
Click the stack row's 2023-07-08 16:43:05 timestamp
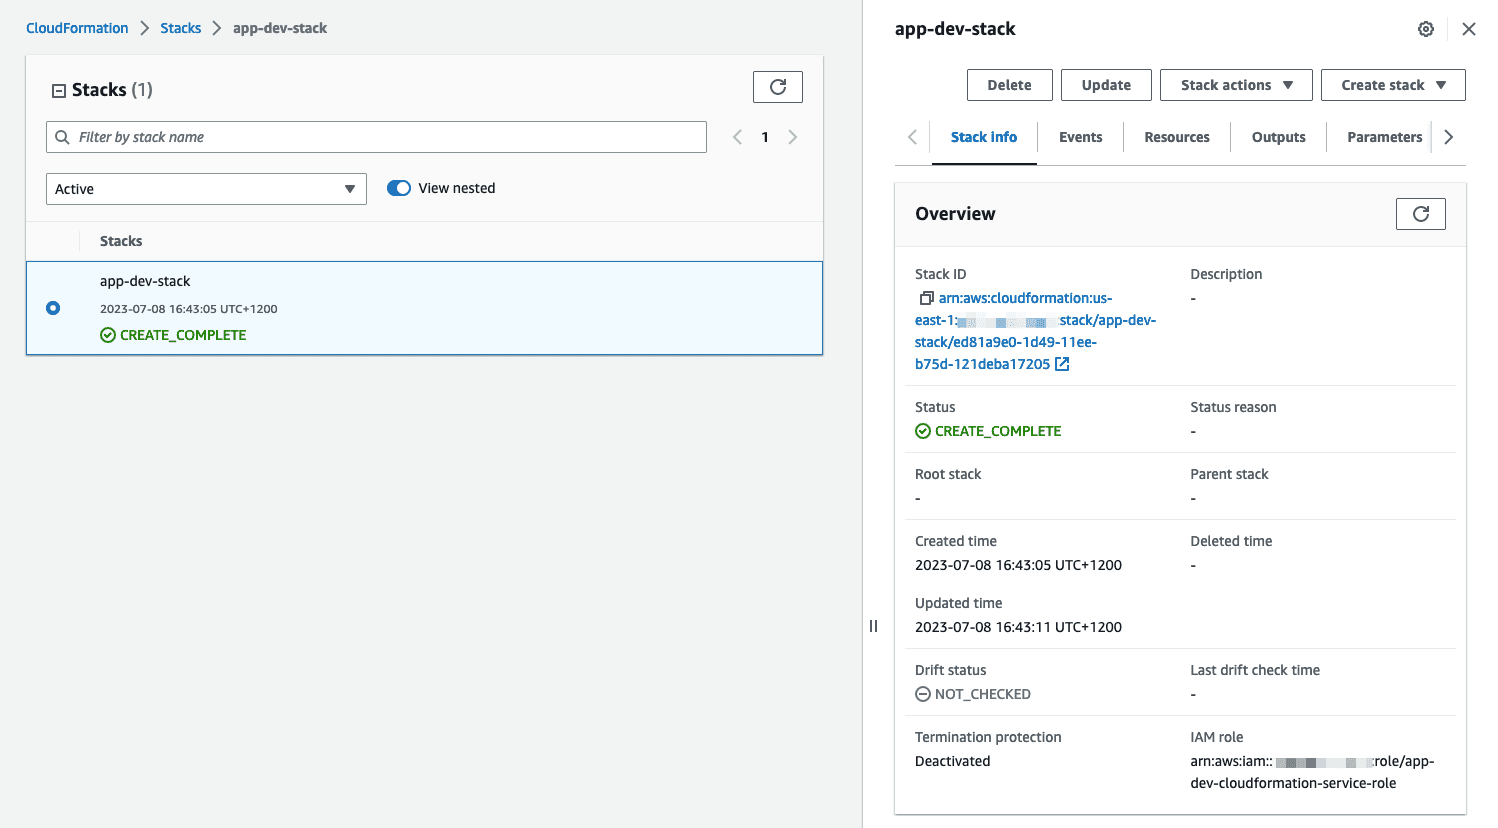pyautogui.click(x=189, y=309)
